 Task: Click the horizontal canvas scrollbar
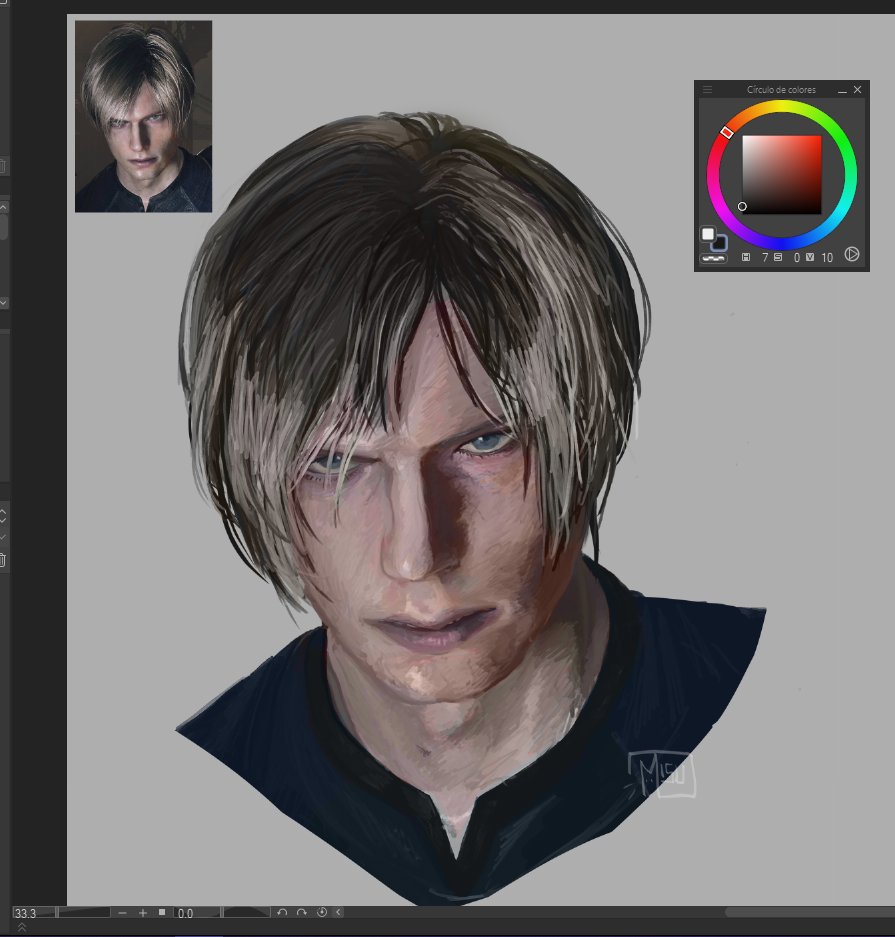coord(810,912)
